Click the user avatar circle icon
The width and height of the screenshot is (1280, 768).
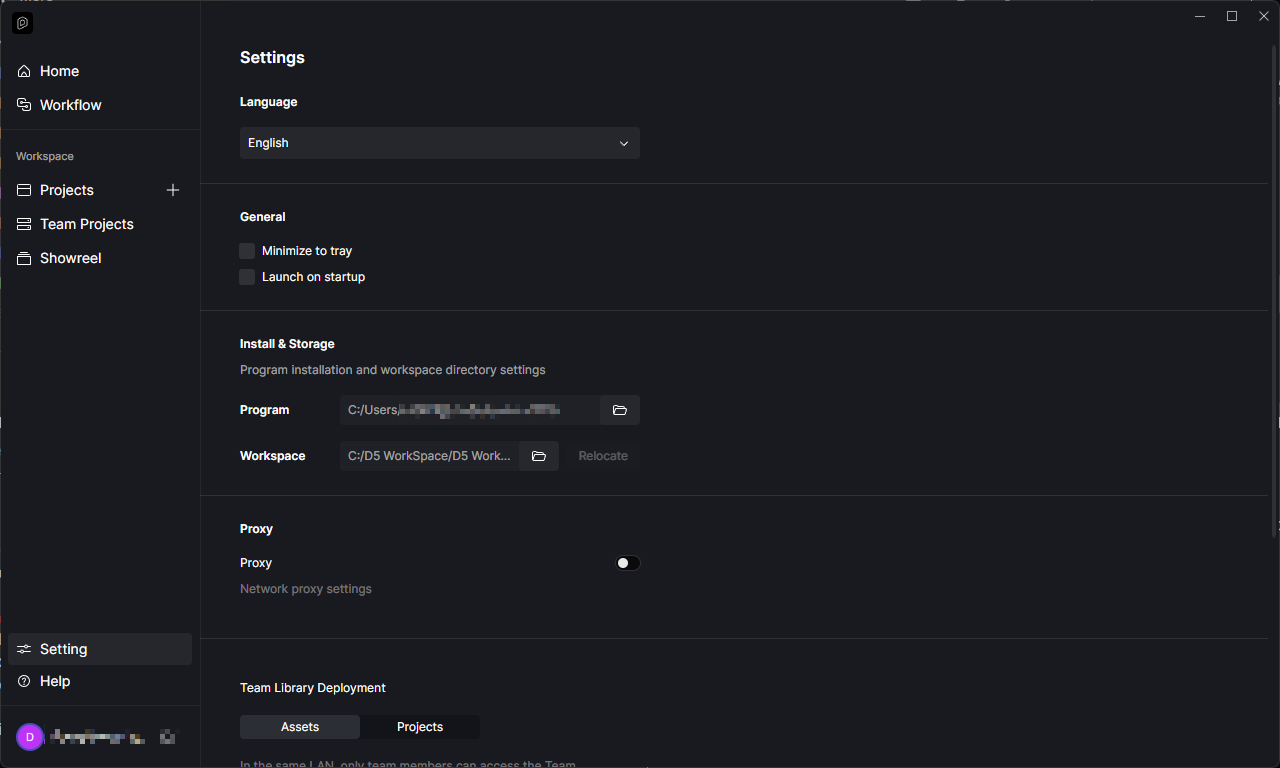[x=30, y=737]
